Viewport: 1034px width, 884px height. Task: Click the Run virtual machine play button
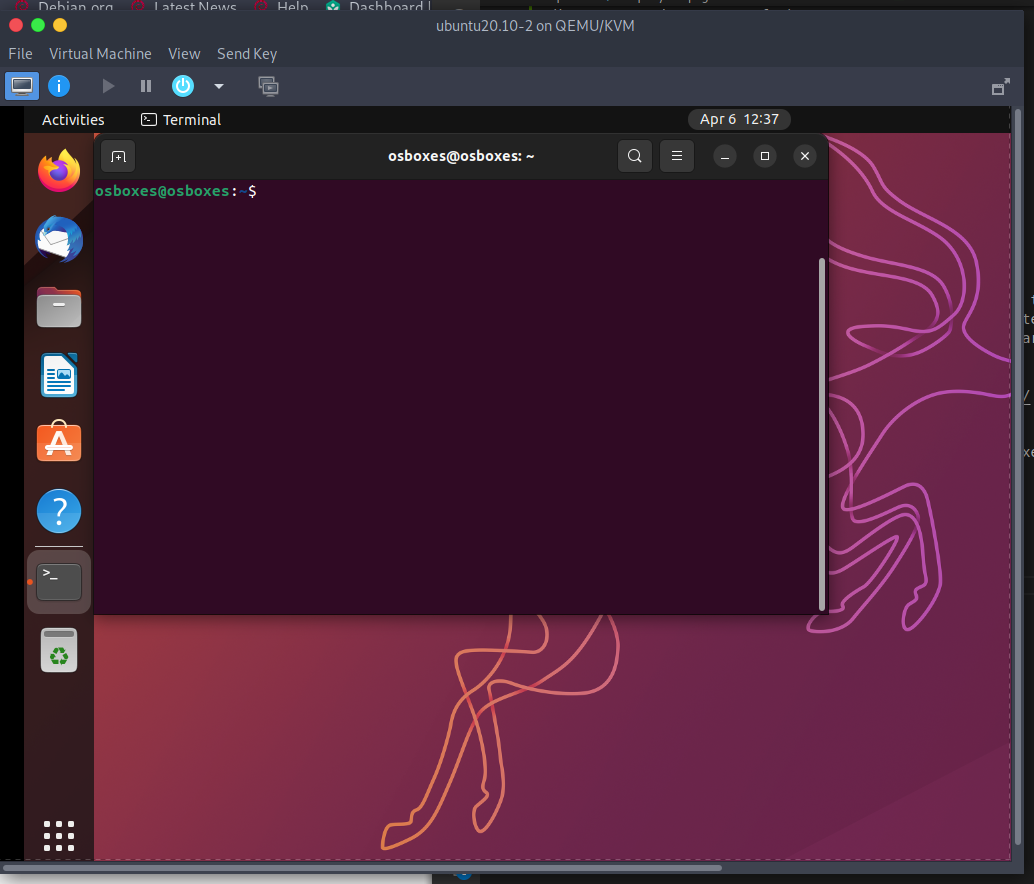point(108,86)
